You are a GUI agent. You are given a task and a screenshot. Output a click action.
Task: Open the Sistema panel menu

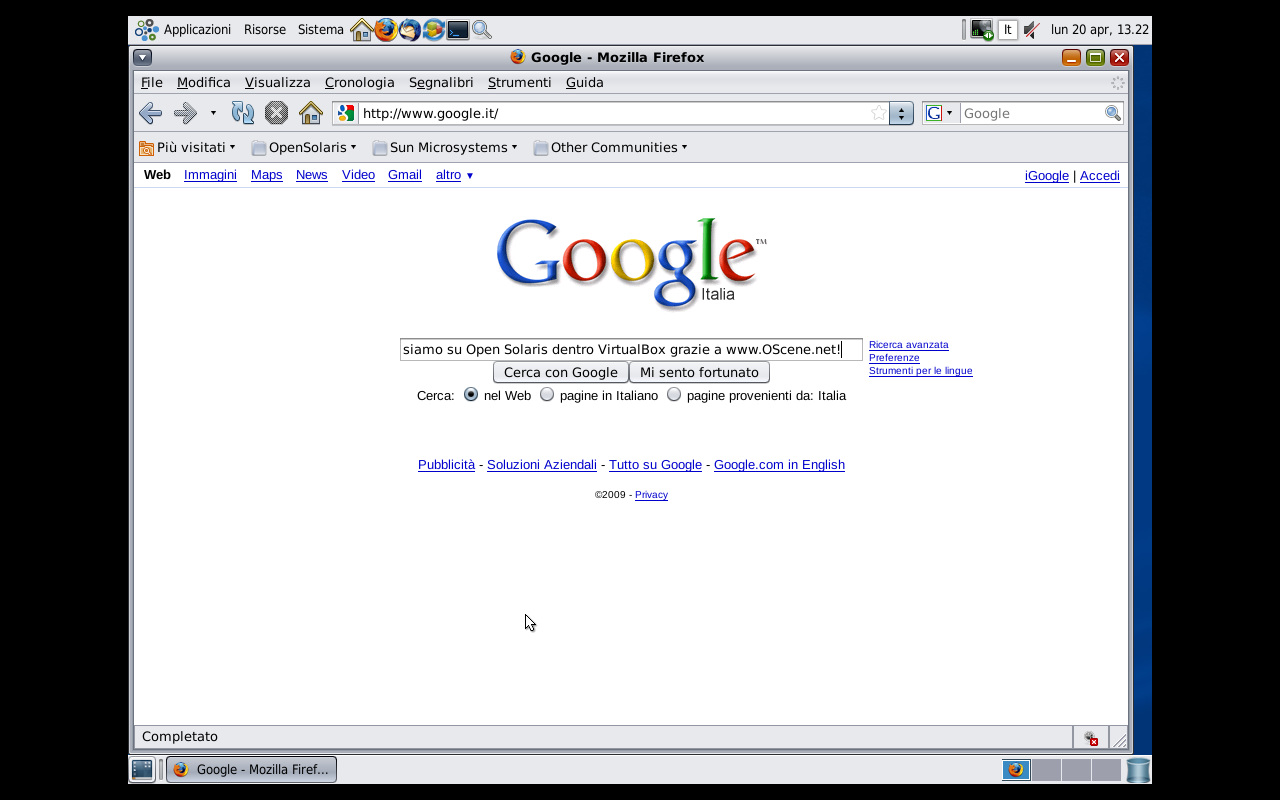point(321,30)
